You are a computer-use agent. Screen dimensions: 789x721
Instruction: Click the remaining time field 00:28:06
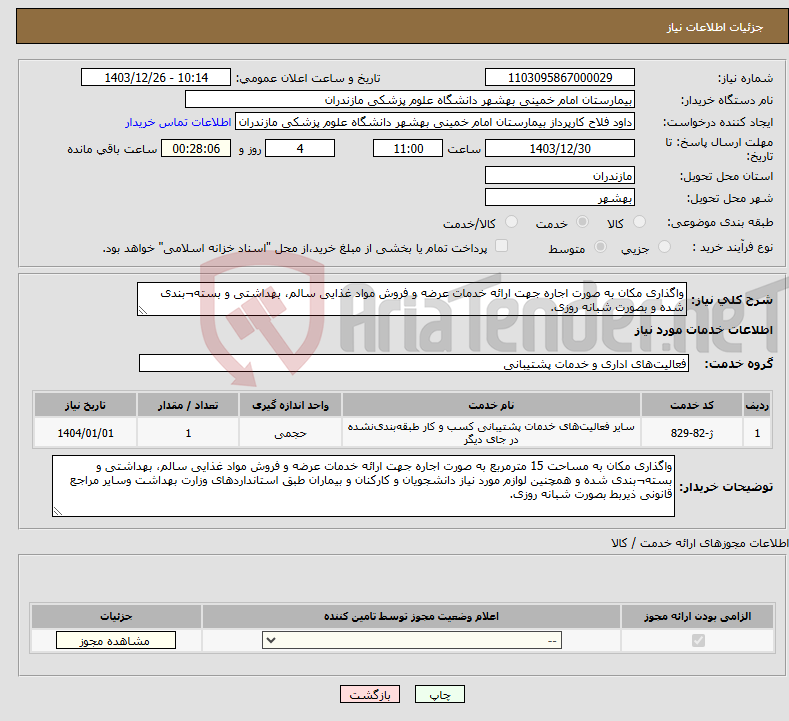[196, 148]
